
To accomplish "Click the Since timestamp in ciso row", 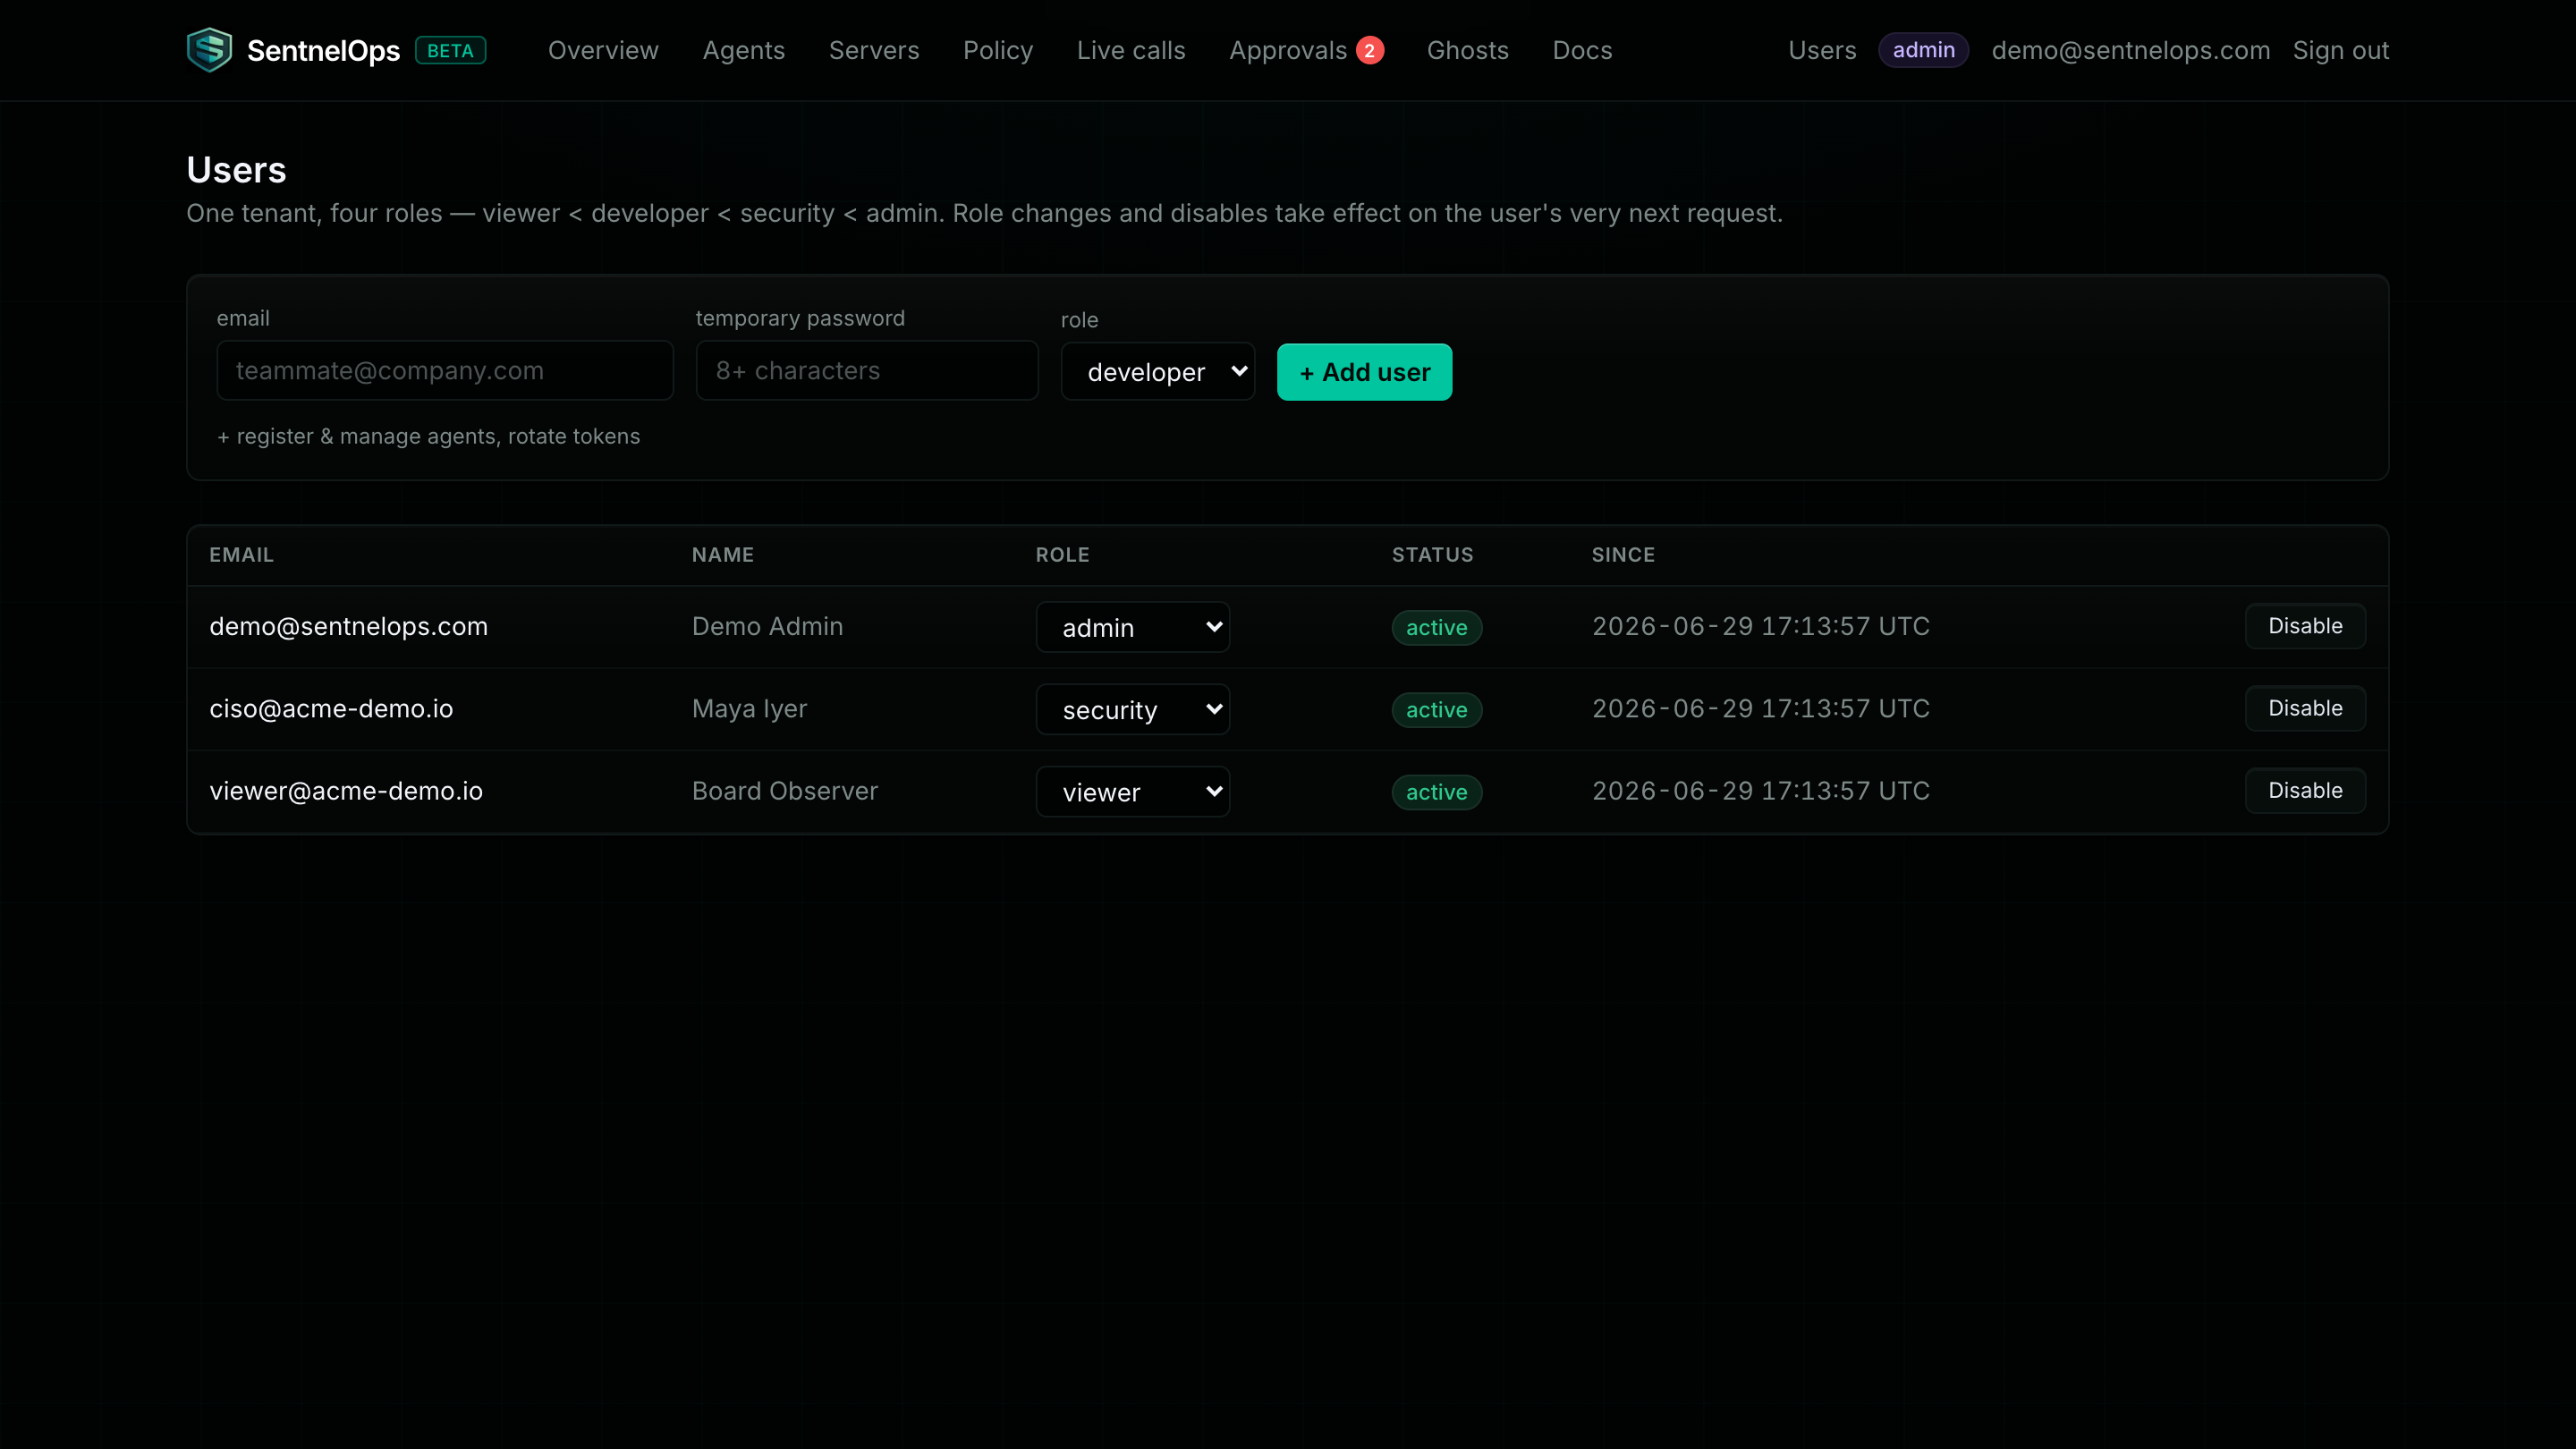I will coord(1760,708).
